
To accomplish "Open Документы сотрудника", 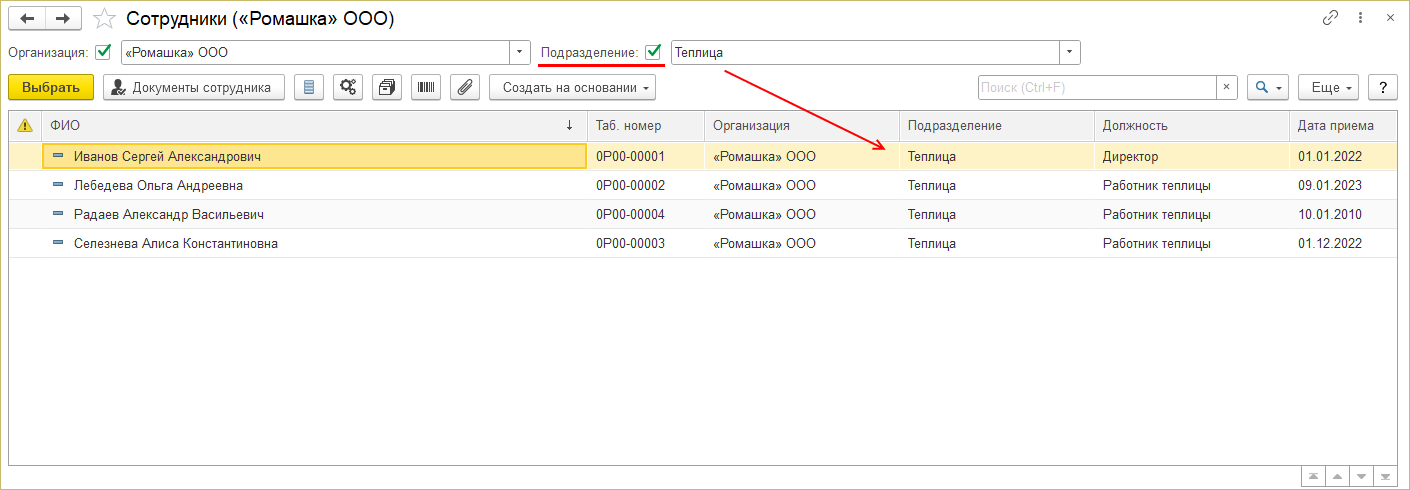I will [194, 88].
